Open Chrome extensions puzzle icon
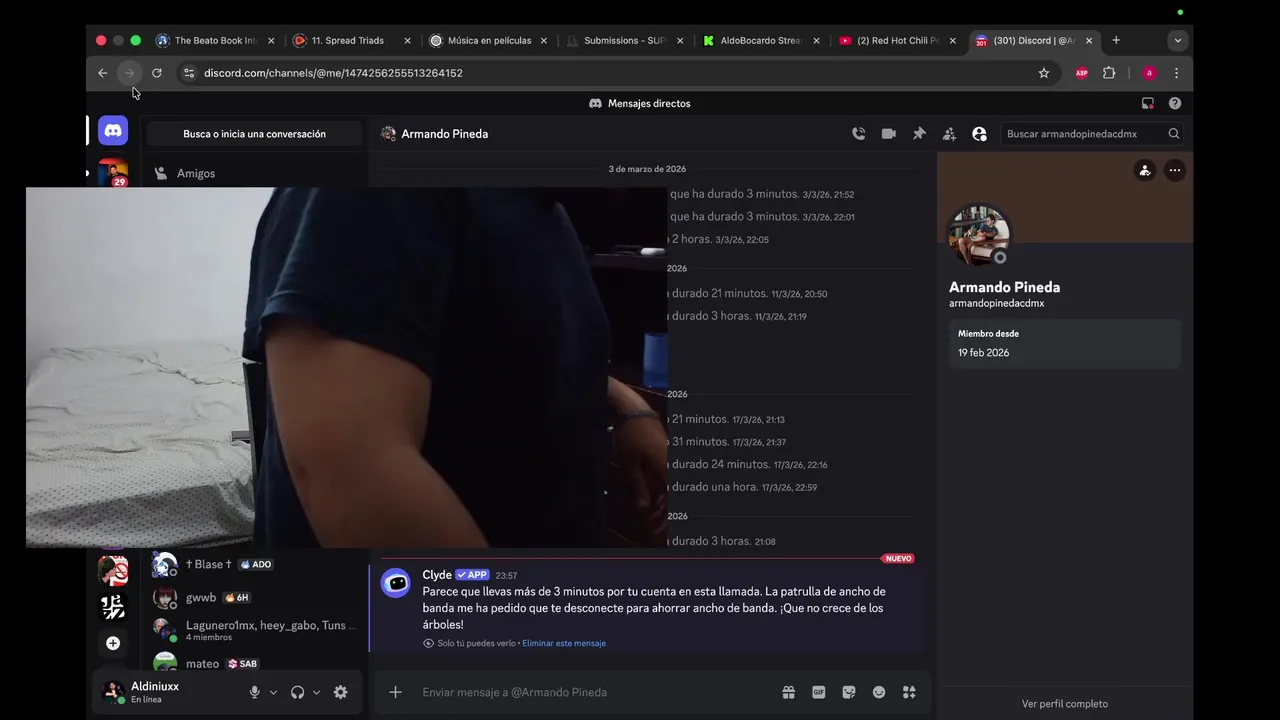The width and height of the screenshot is (1280, 720). (1109, 73)
